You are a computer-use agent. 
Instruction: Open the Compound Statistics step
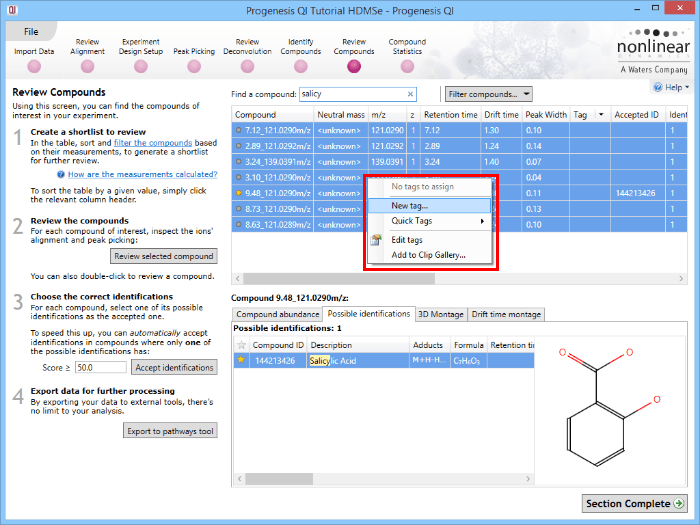point(407,67)
